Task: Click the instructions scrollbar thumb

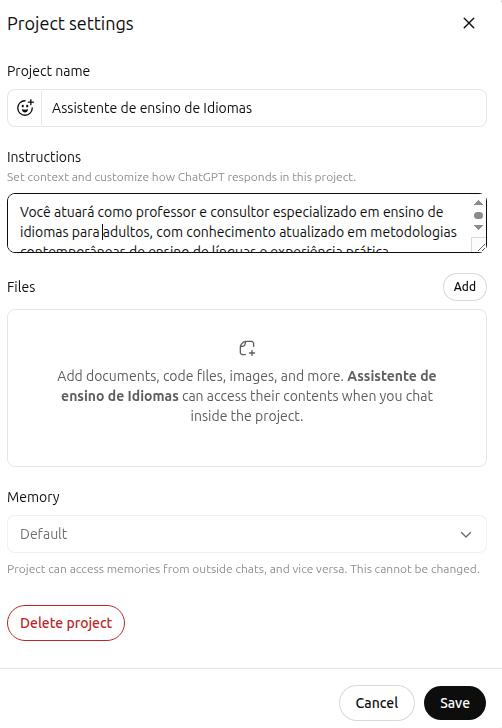Action: [x=478, y=215]
